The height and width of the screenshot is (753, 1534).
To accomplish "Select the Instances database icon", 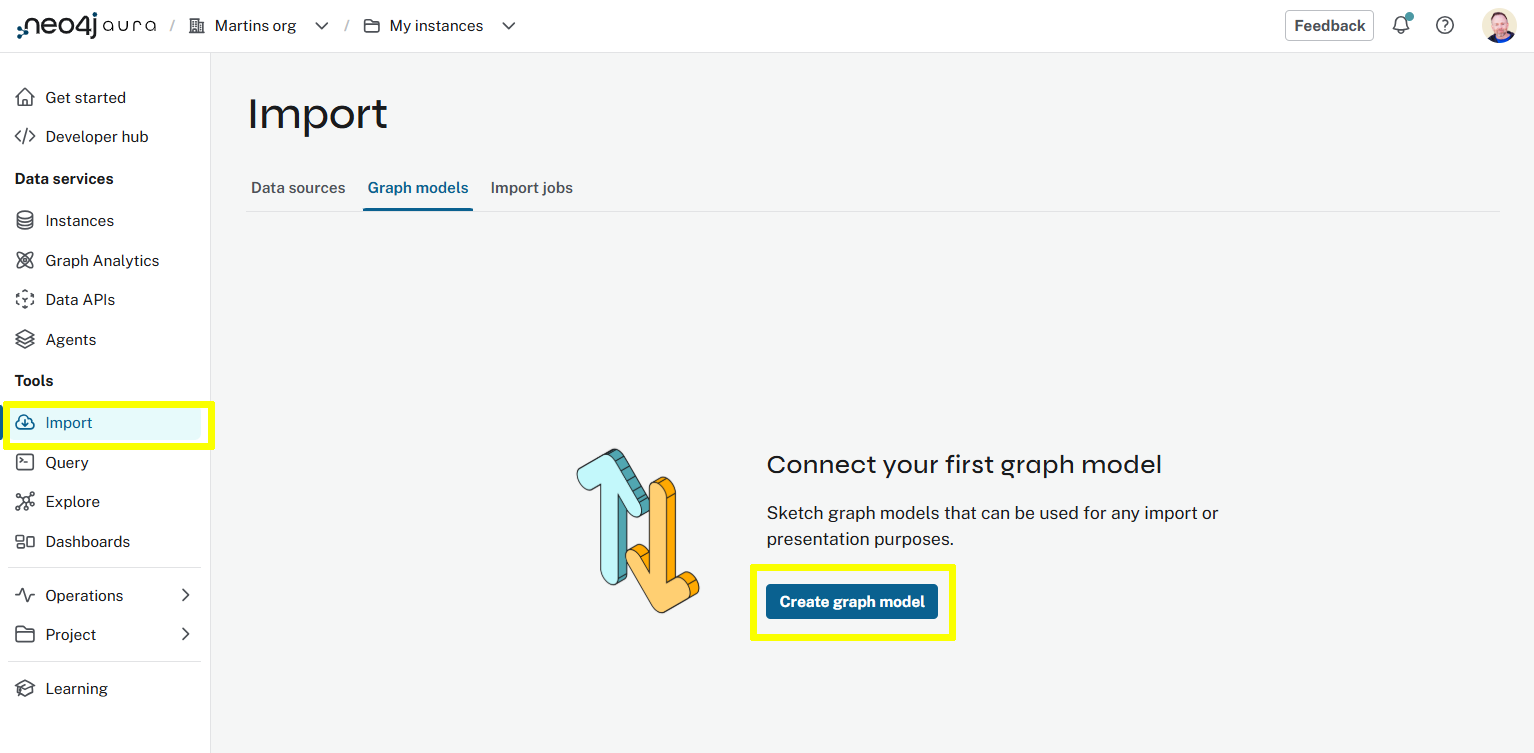I will tap(25, 220).
